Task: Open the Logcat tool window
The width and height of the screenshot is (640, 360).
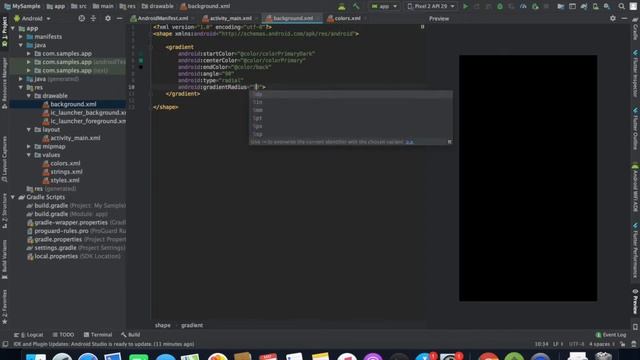Action: (x=29, y=335)
